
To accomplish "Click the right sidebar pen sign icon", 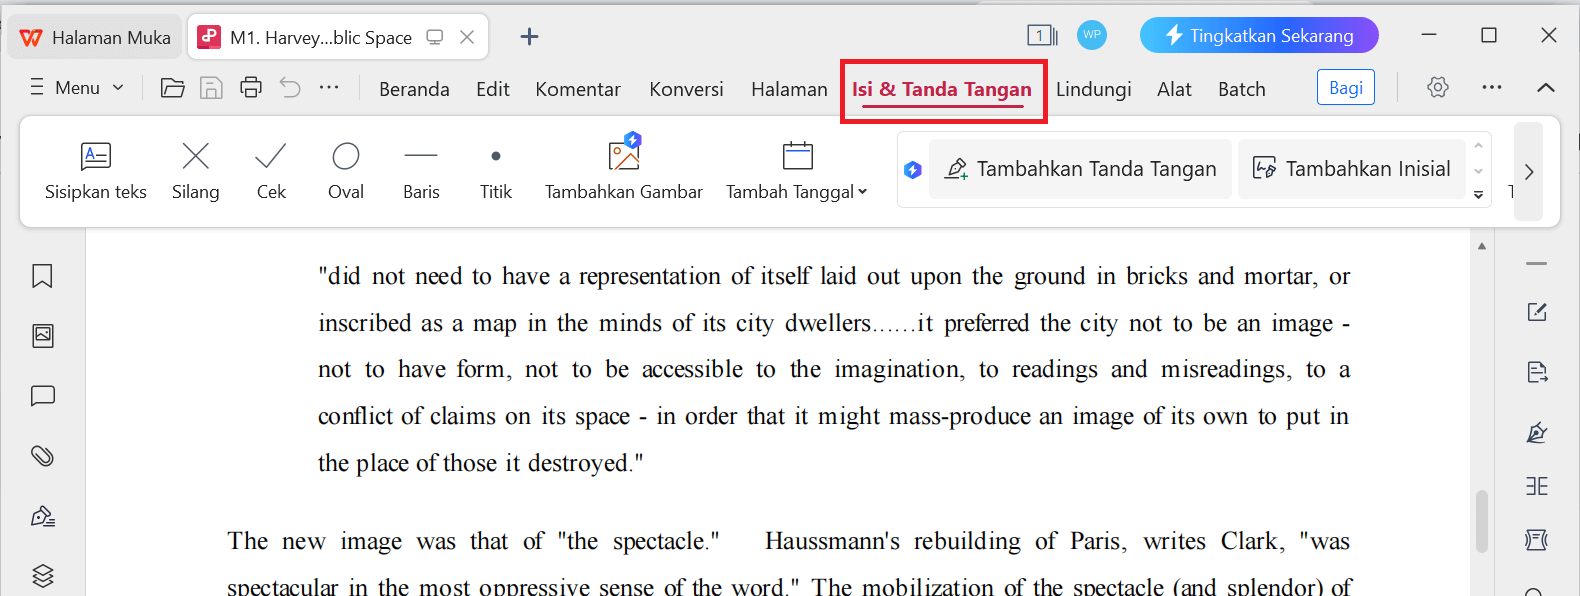I will coord(1537,432).
